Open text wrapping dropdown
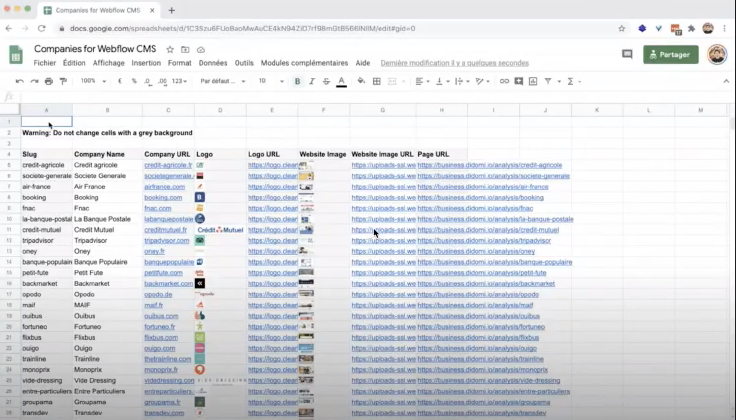The image size is (736, 420). coord(462,81)
